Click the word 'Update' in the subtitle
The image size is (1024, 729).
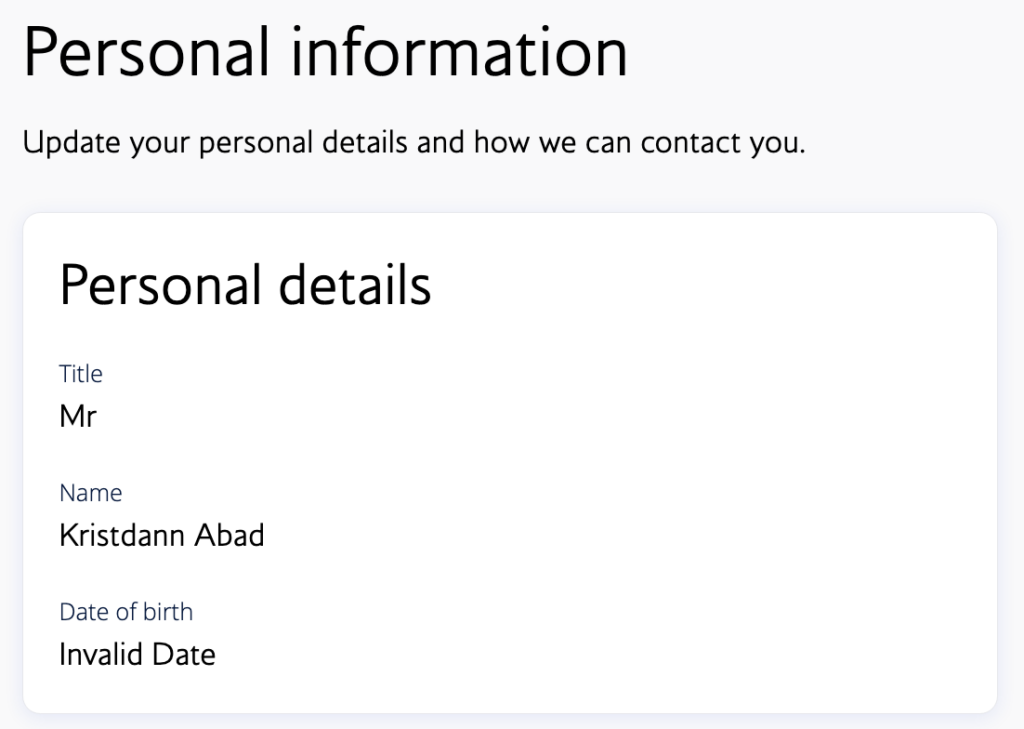coord(73,143)
